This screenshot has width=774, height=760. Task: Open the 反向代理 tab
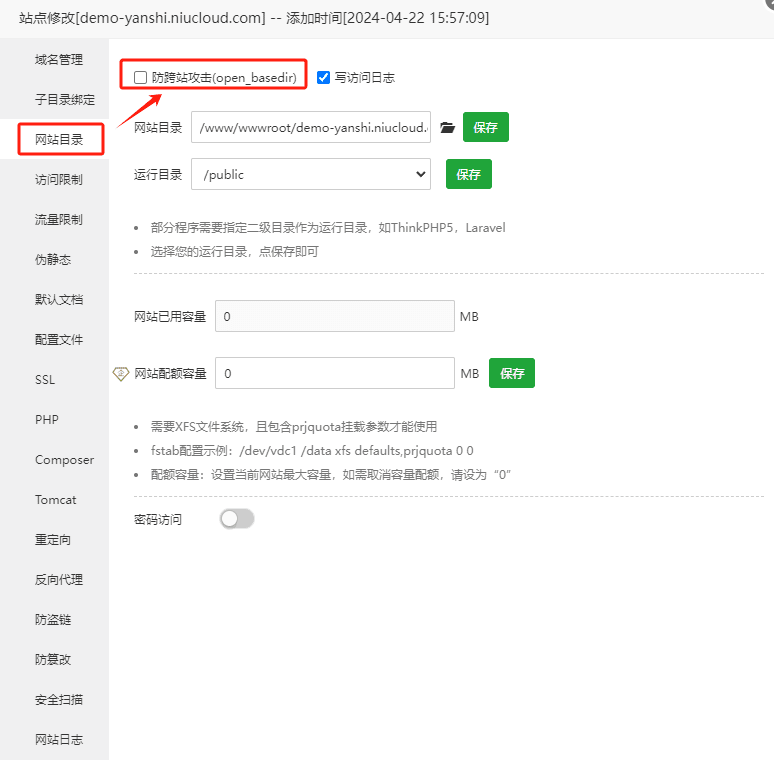click(x=59, y=580)
